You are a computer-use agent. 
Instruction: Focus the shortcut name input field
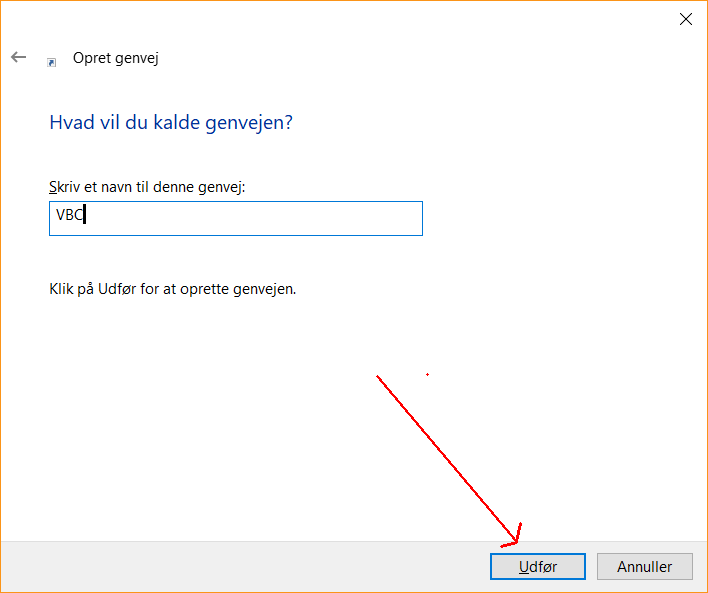[x=236, y=219]
